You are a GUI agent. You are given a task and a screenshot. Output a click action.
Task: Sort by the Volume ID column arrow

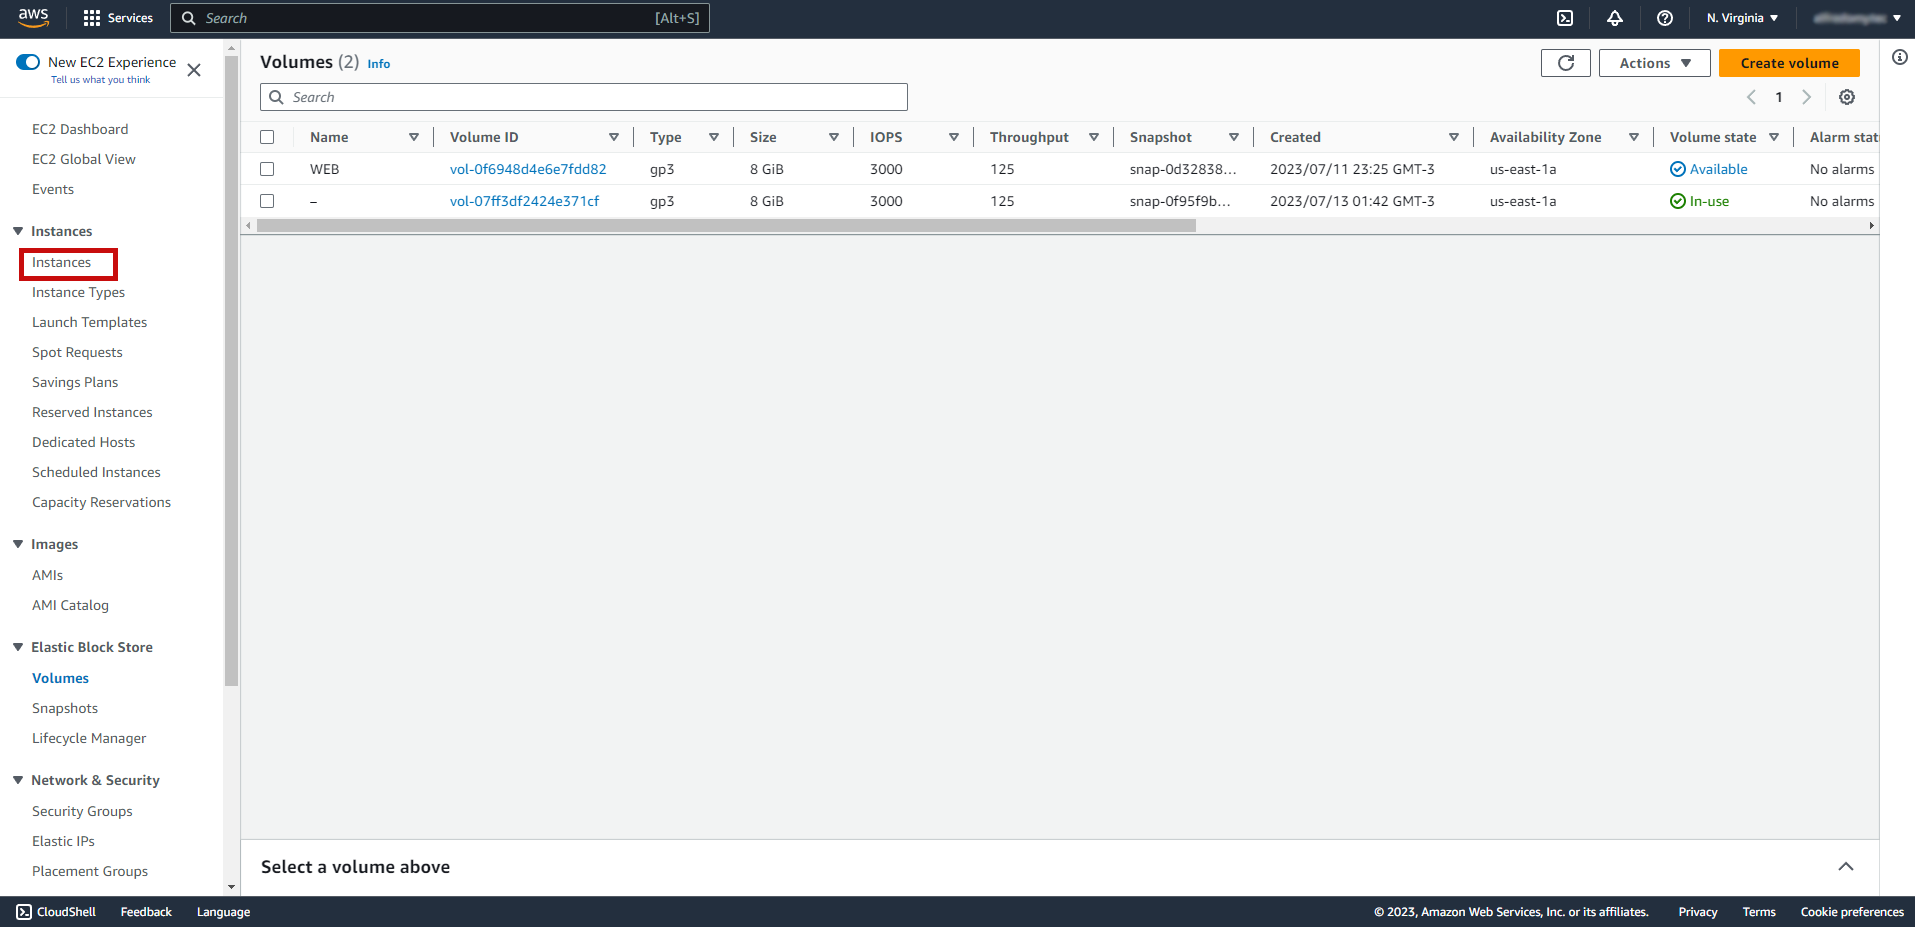[x=614, y=137]
